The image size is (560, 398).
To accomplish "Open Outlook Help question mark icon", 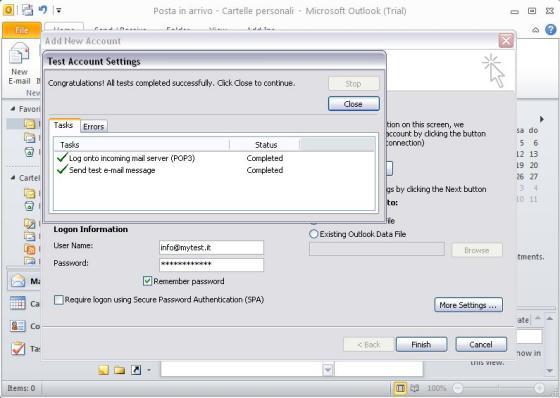I will pyautogui.click(x=550, y=30).
